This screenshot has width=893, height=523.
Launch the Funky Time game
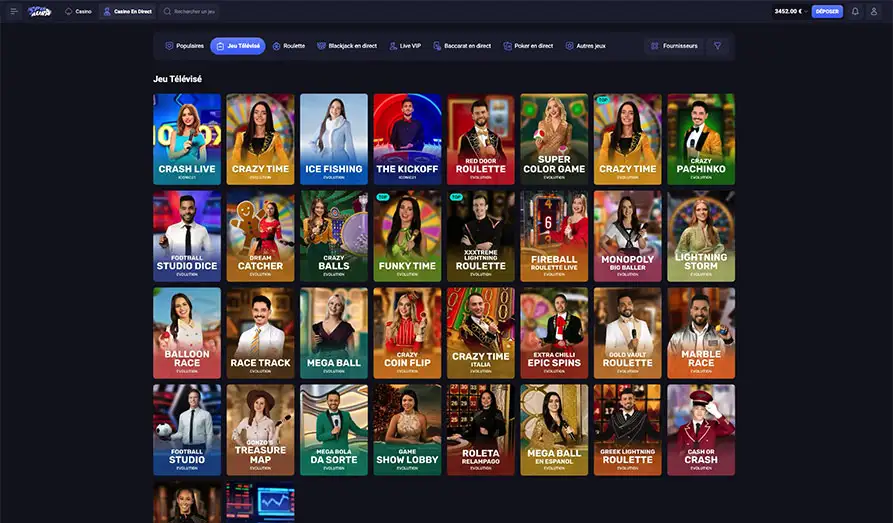[407, 236]
